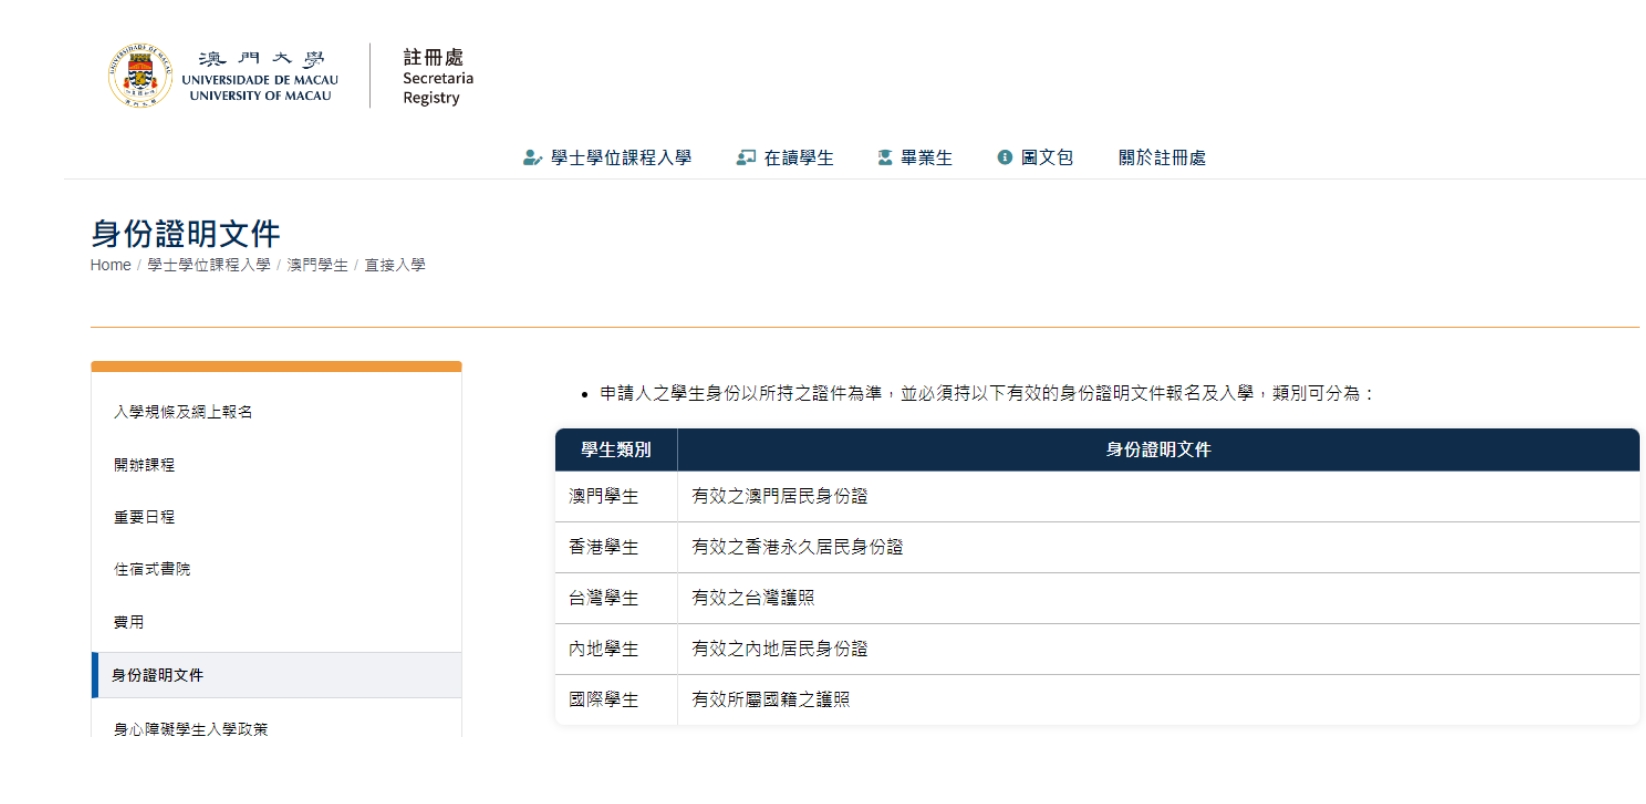Click the icon beside 在讀學生

point(746,158)
